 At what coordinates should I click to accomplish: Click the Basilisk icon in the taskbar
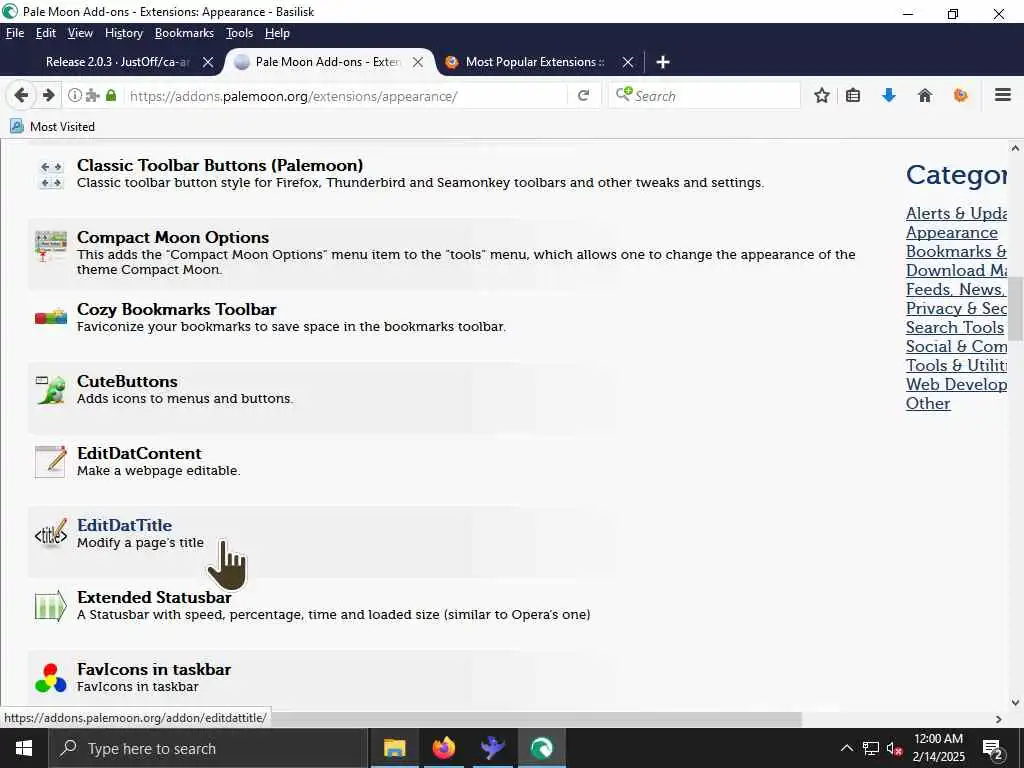(541, 748)
